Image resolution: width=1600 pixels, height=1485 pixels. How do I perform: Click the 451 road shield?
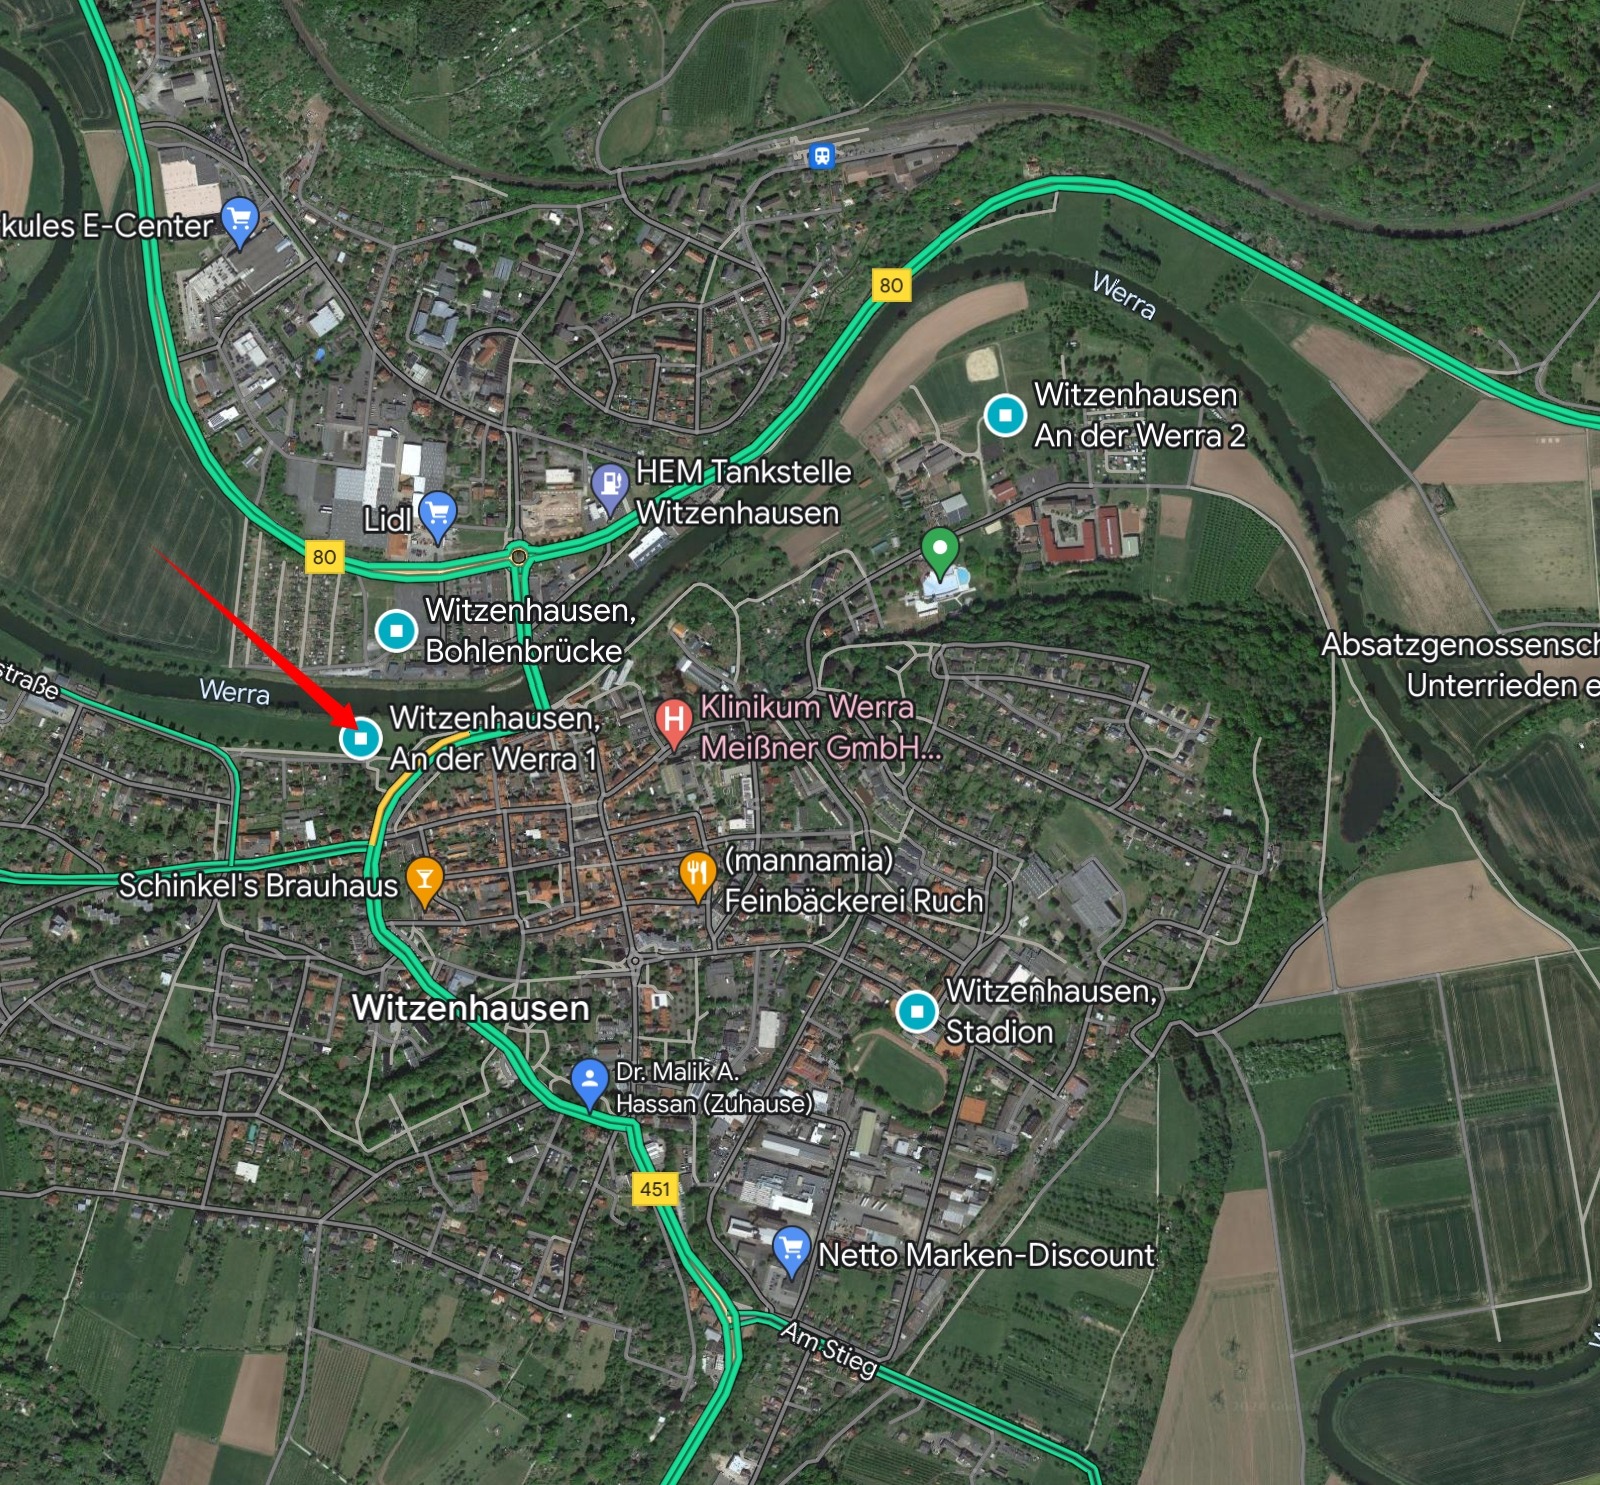(x=655, y=1189)
